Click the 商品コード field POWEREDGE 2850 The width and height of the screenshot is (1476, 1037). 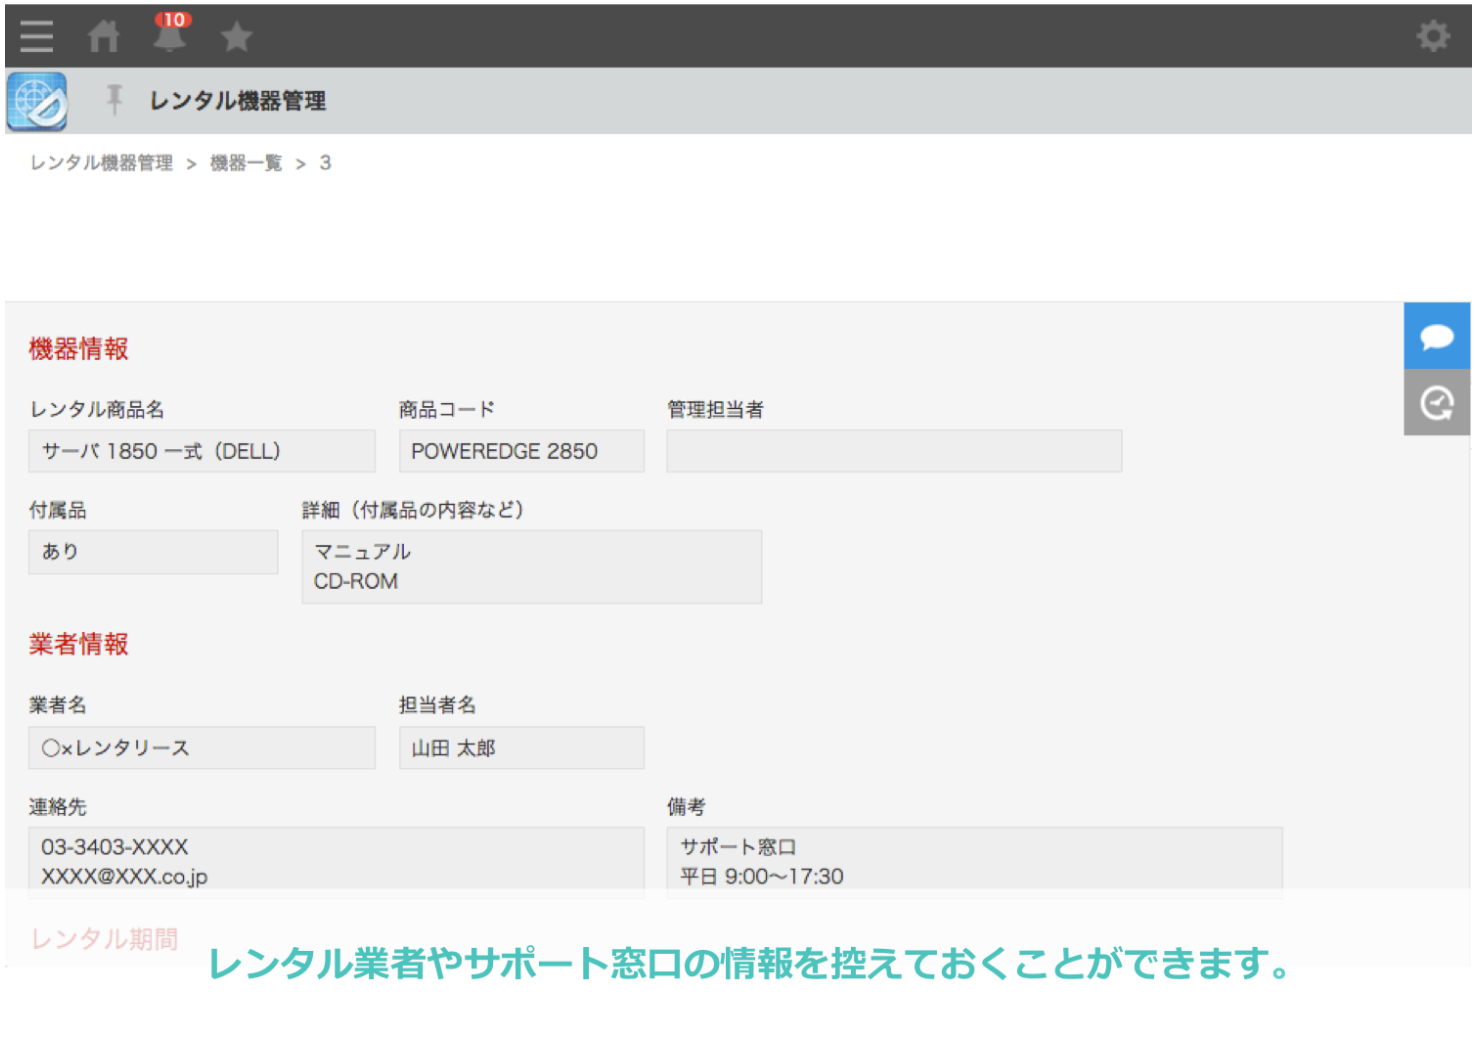(521, 451)
